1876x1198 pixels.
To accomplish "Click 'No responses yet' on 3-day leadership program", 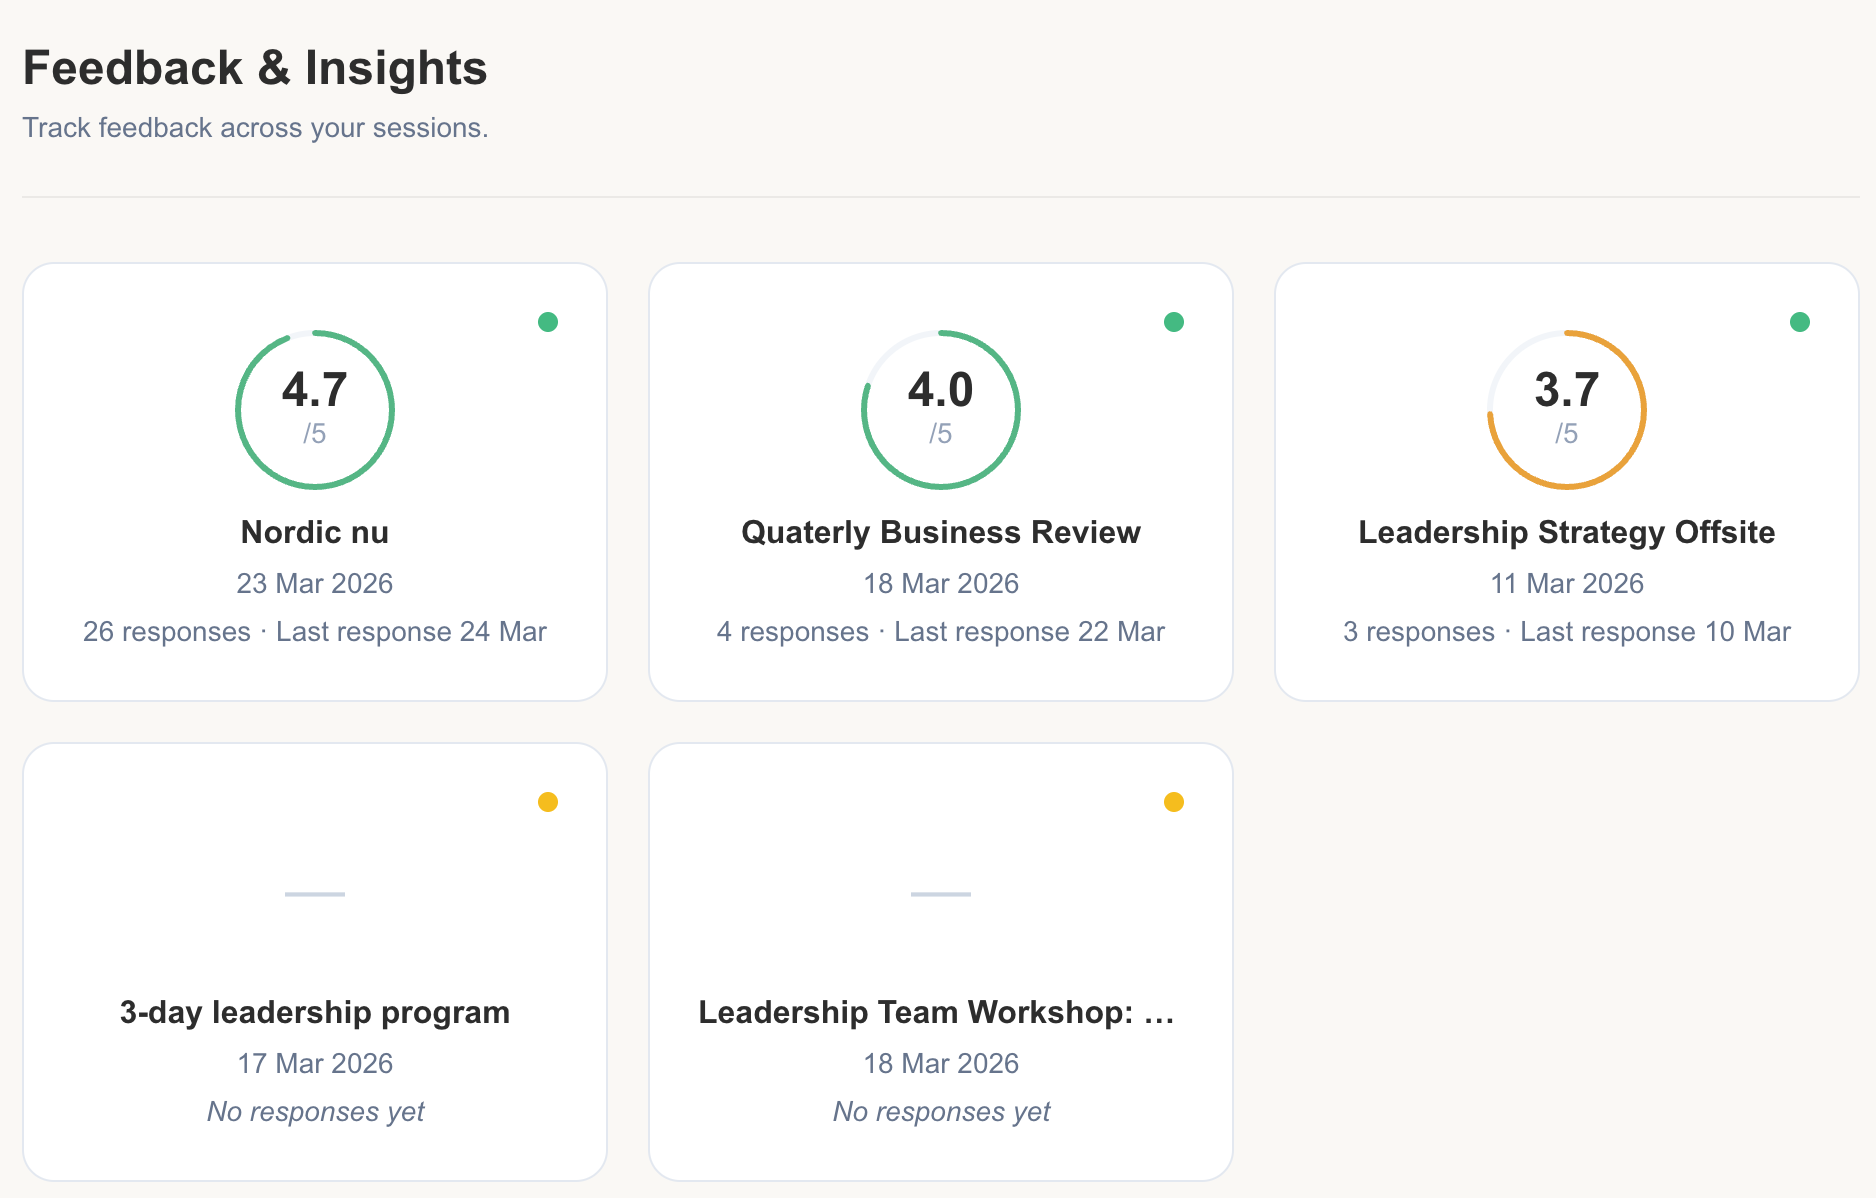I will [314, 1111].
